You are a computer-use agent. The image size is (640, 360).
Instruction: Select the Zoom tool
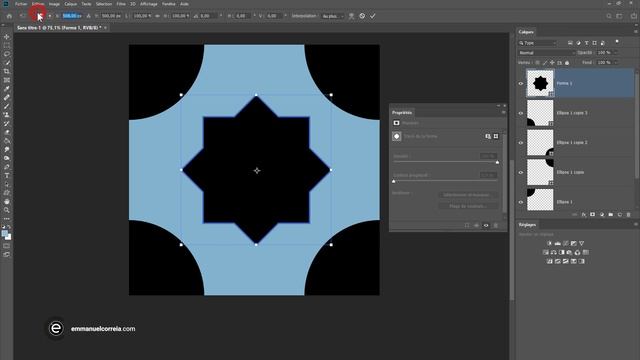point(7,210)
